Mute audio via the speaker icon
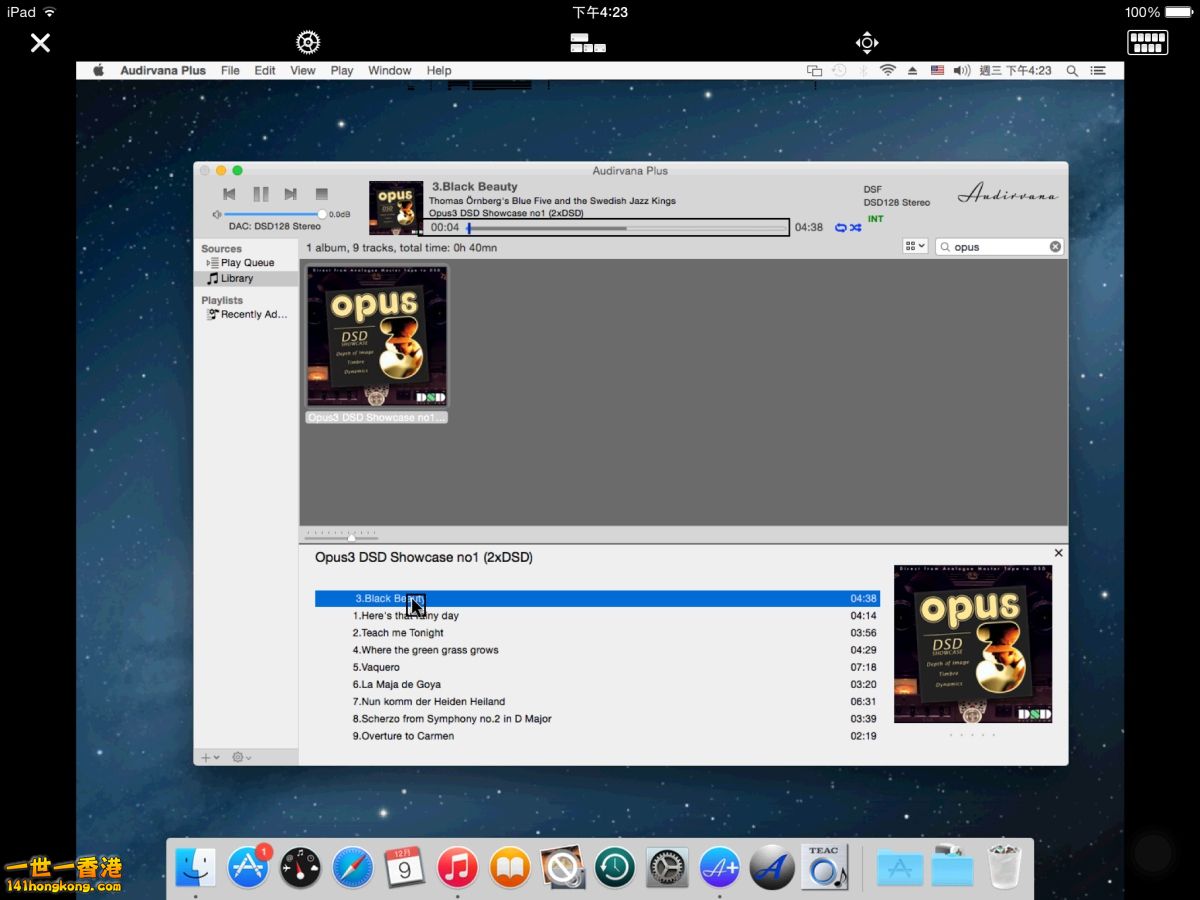1200x900 pixels. tap(216, 215)
